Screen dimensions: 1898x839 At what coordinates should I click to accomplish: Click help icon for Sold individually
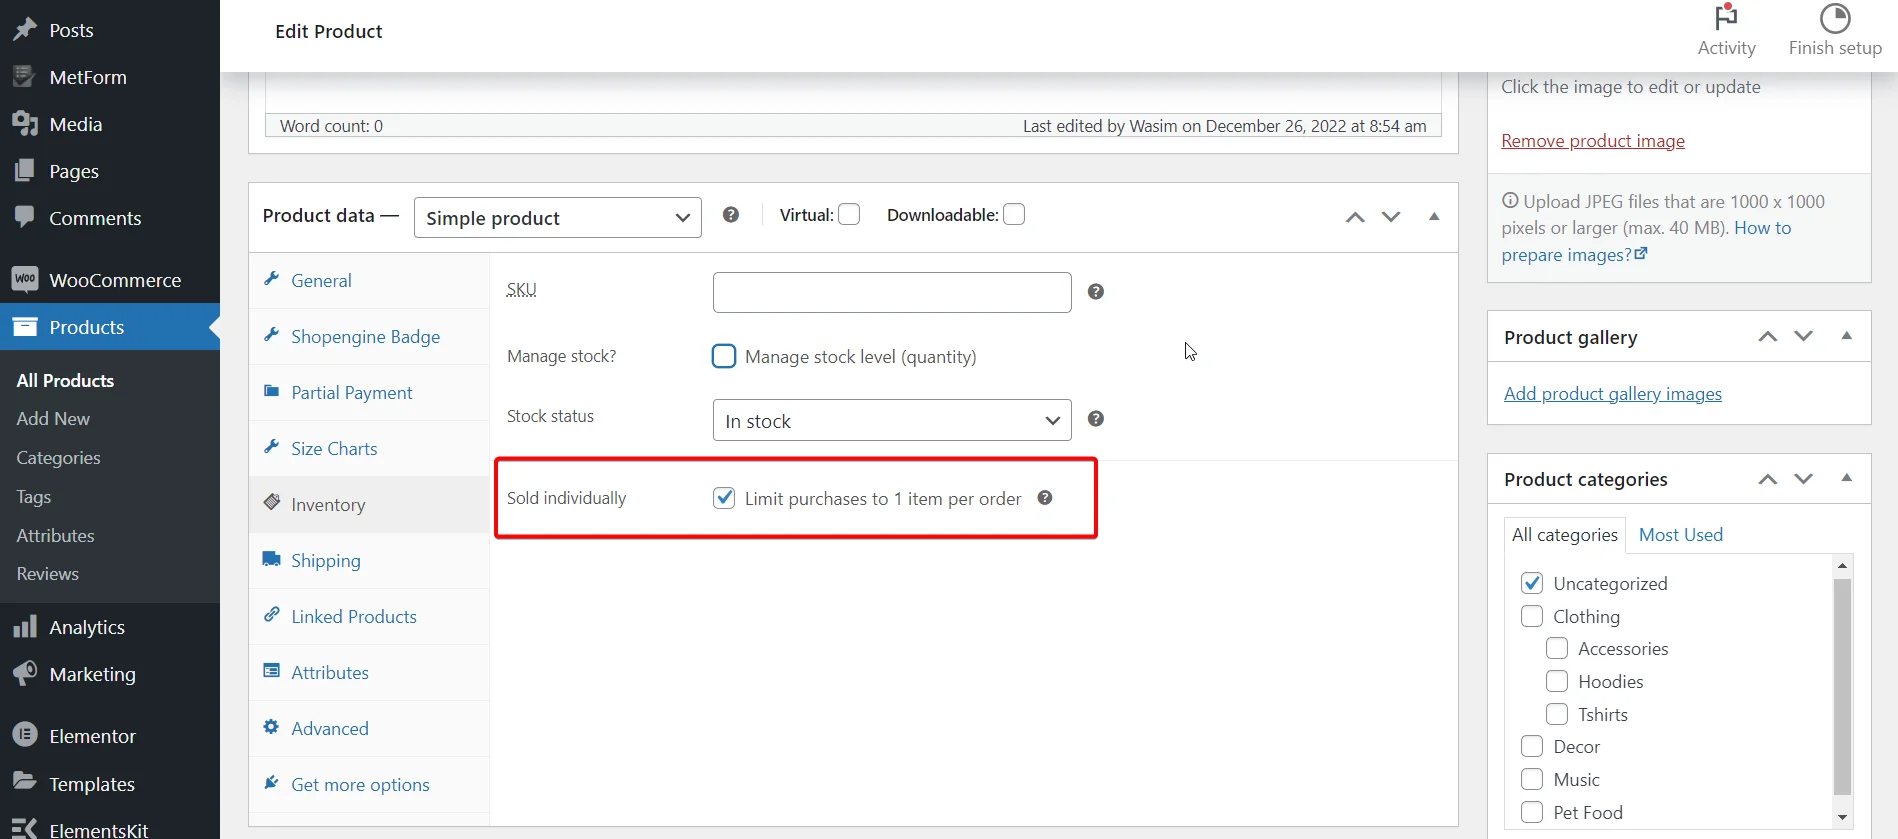pyautogui.click(x=1045, y=498)
